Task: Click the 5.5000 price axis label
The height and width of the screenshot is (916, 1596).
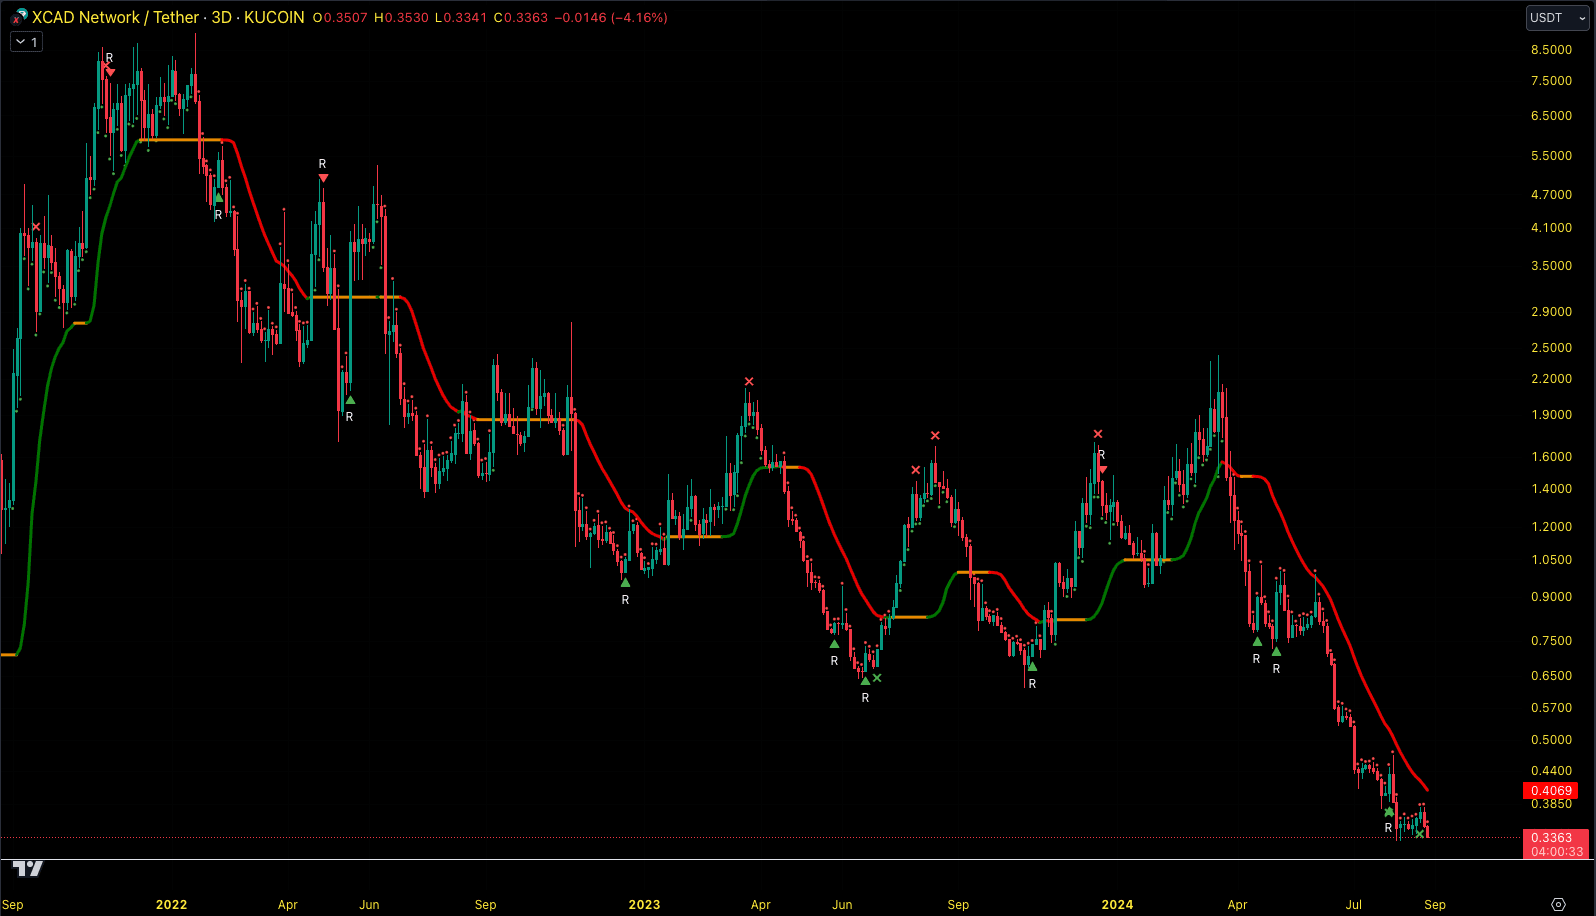Action: 1551,156
